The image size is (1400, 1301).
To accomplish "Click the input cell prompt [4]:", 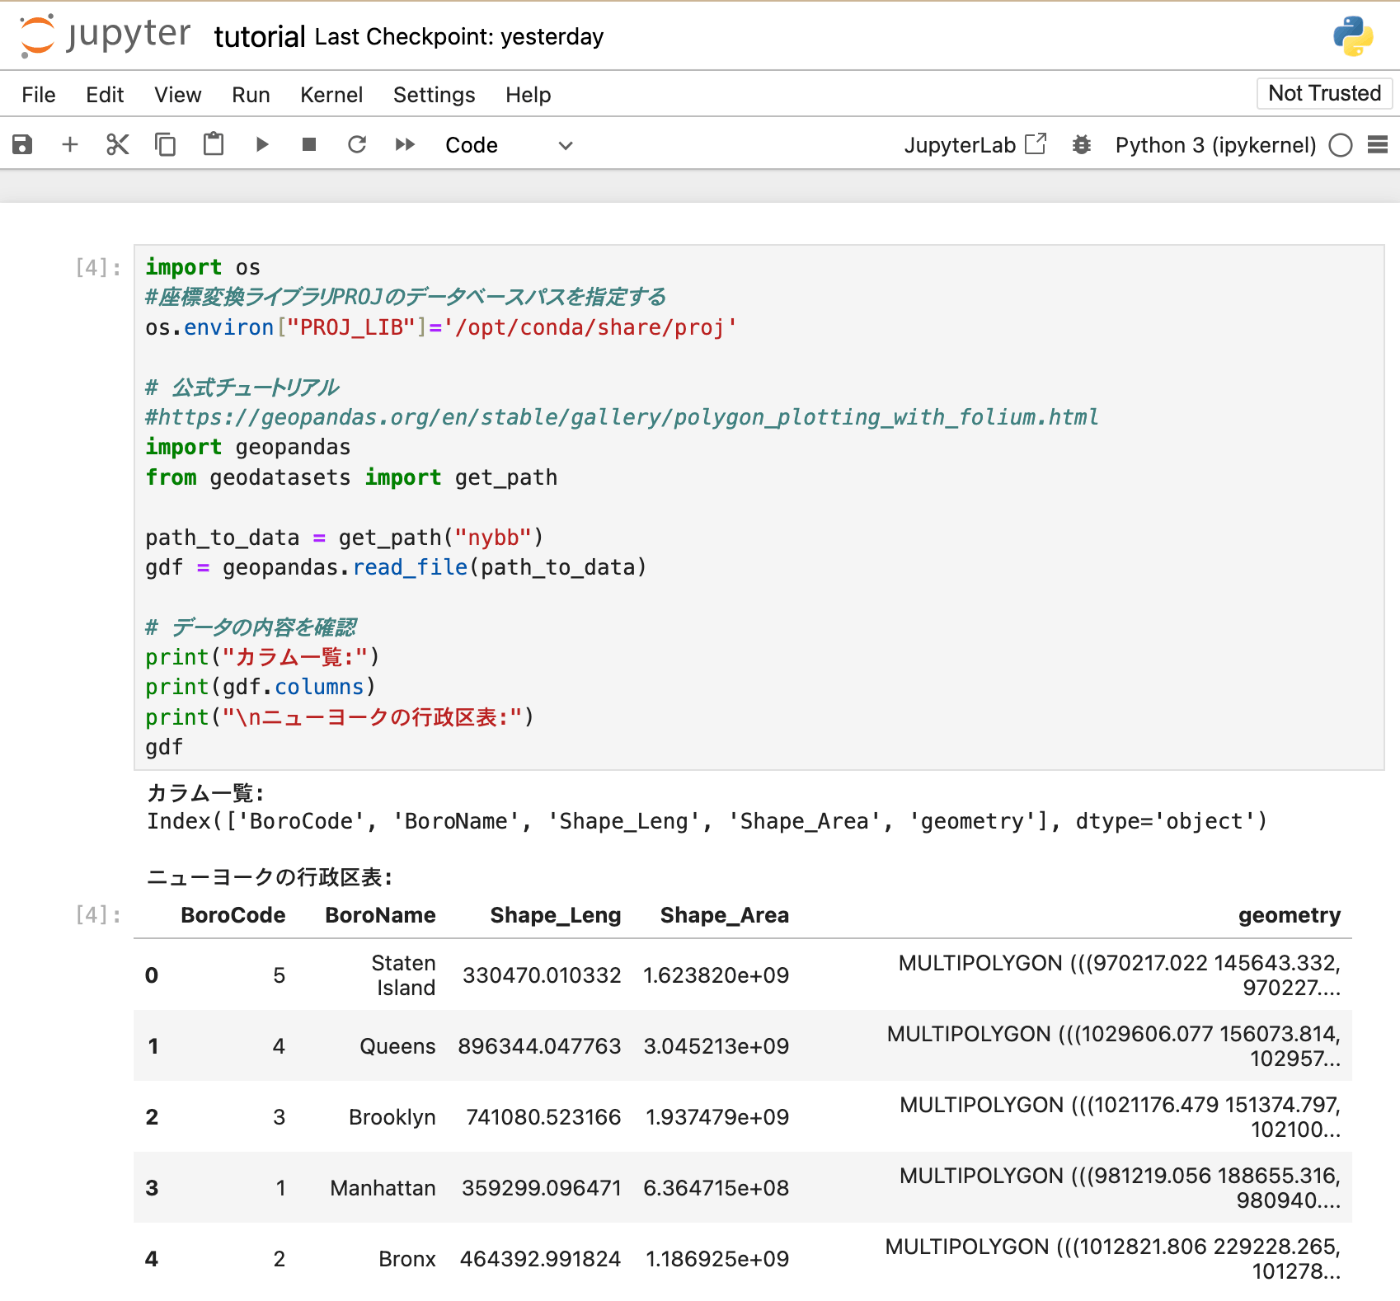I will tap(98, 267).
